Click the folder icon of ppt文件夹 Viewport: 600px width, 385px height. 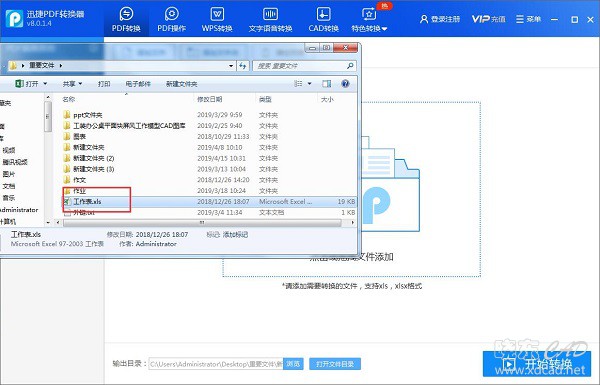67,114
